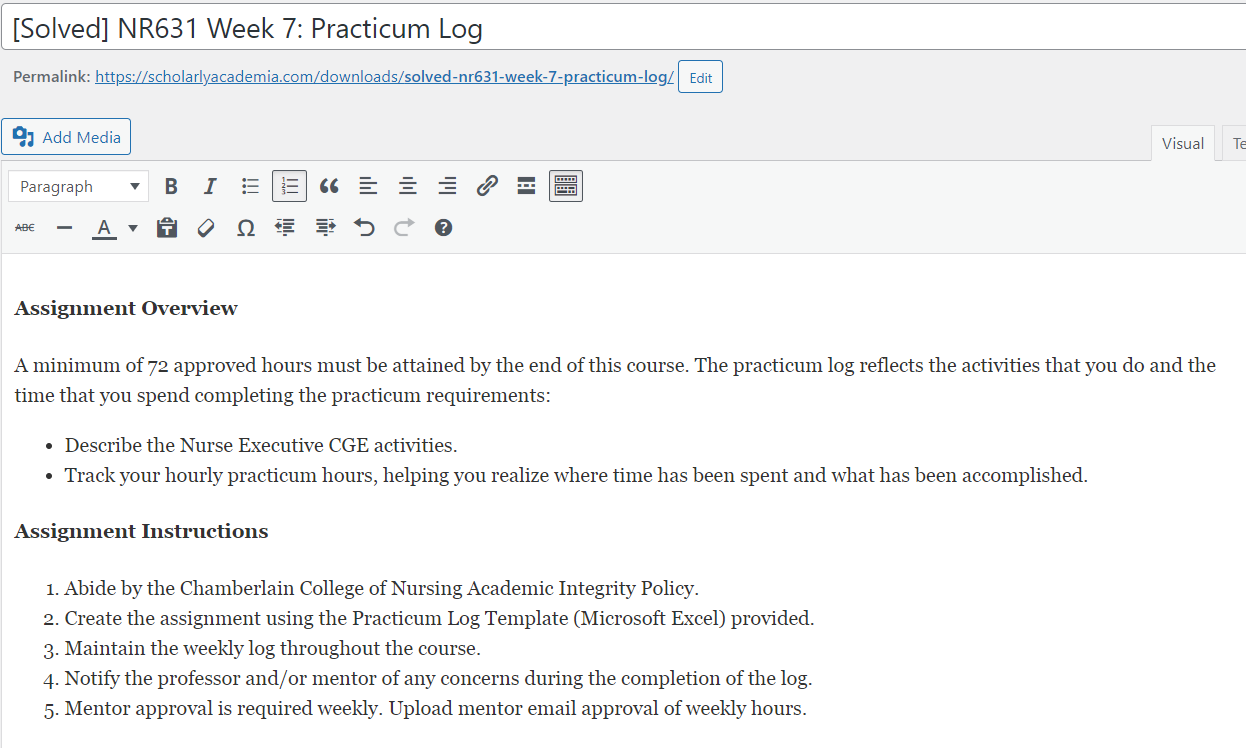Click Paste as text icon
This screenshot has height=748, width=1246.
tap(167, 228)
